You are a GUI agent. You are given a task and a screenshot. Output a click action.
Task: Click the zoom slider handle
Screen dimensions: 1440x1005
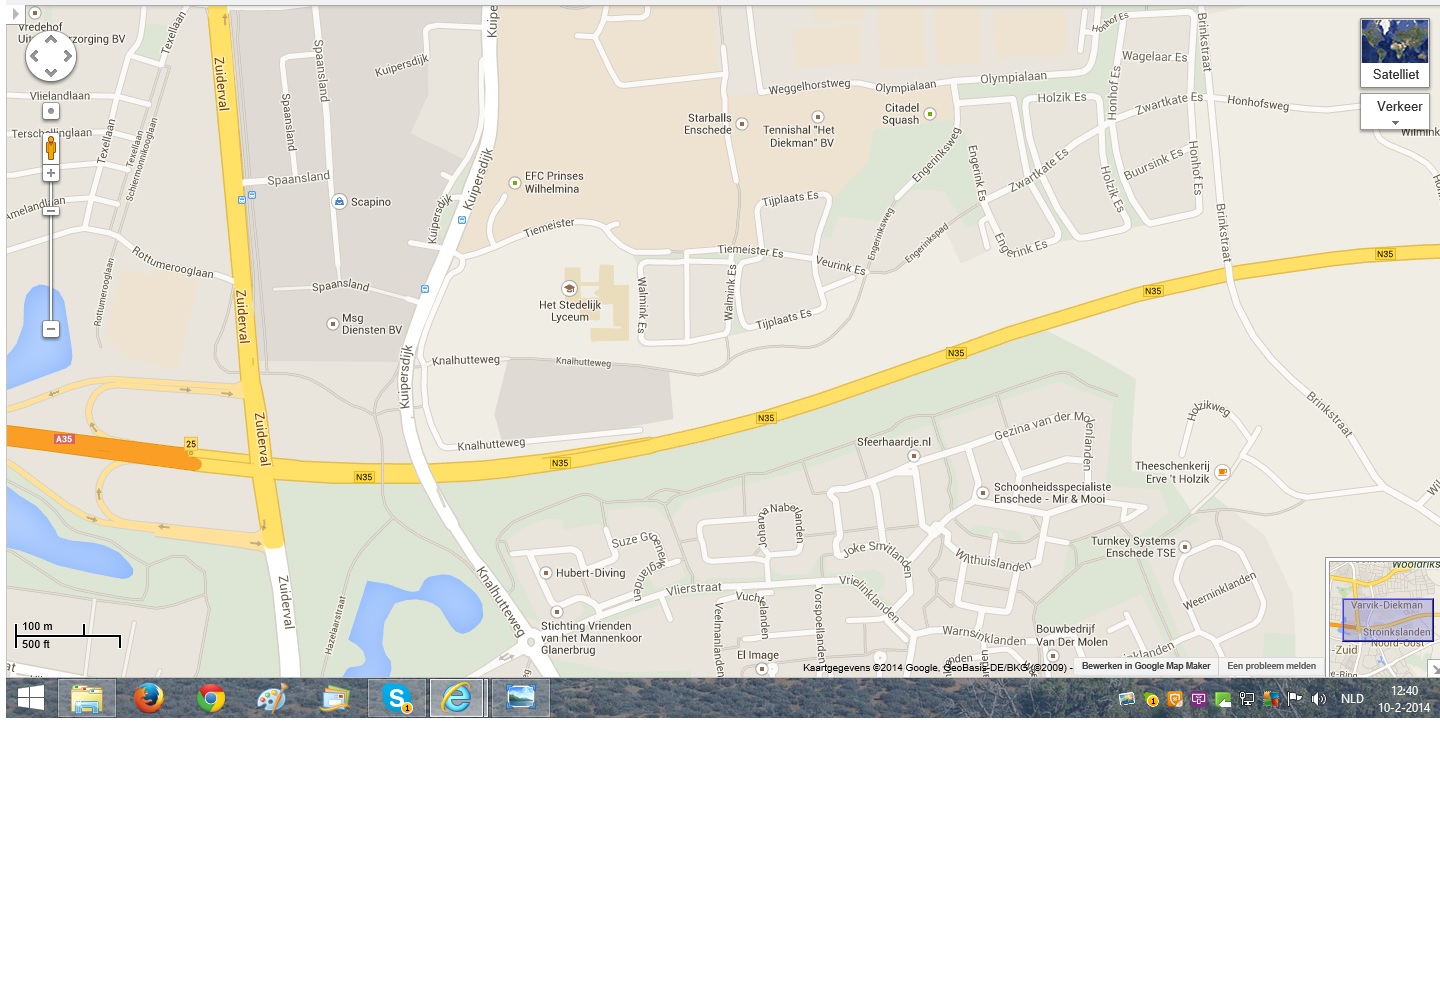(51, 211)
